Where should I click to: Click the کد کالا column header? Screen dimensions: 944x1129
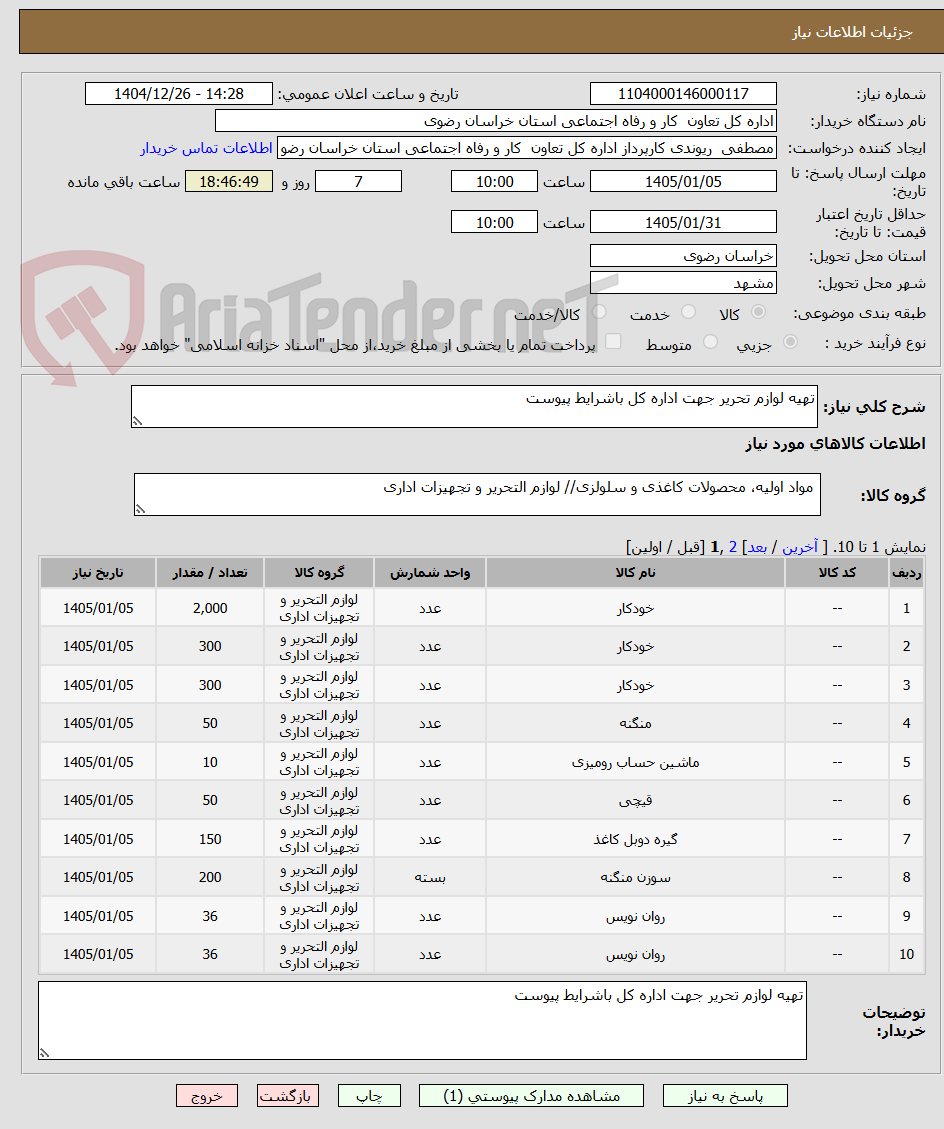(837, 572)
